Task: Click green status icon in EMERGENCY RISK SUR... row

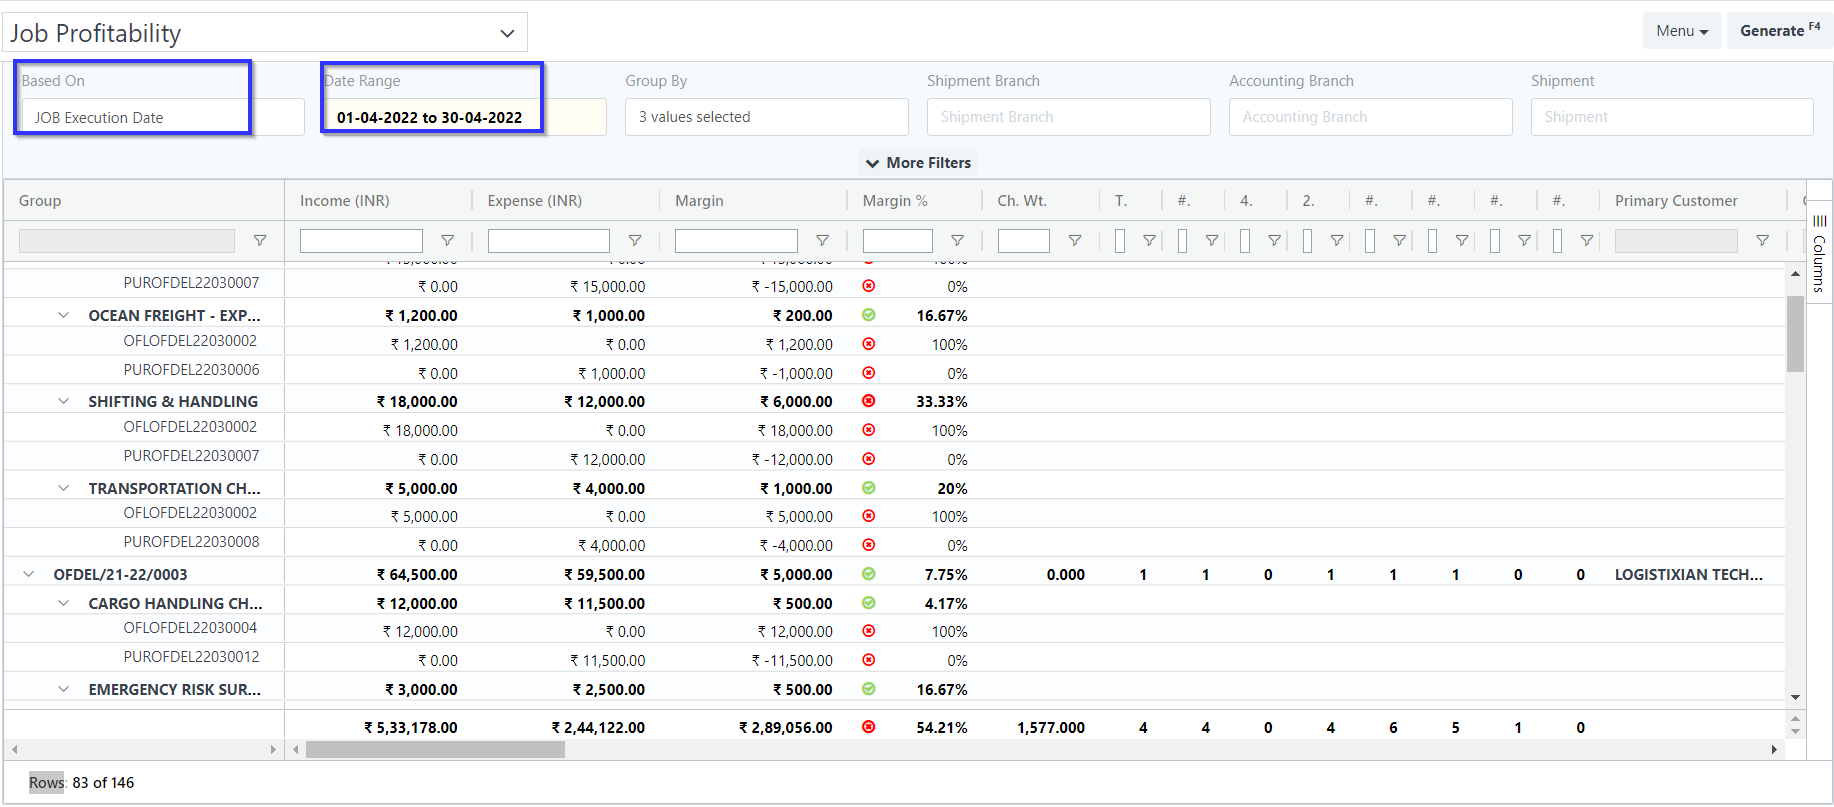Action: point(869,689)
